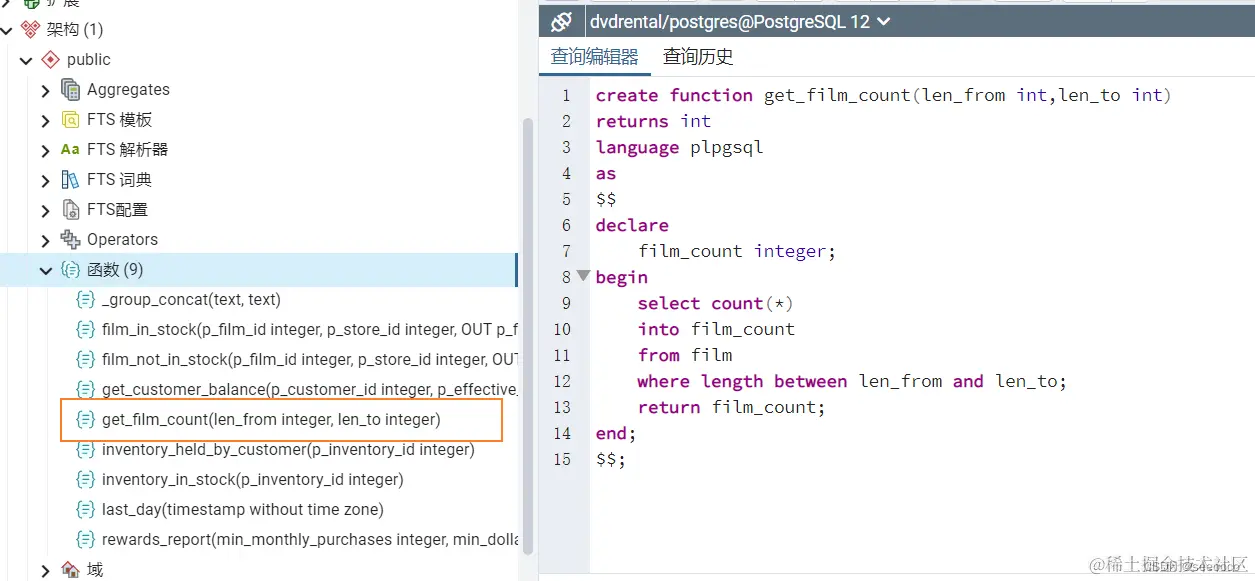Click the FTS 词典 icon
Screen dimensions: 1255x581
coord(70,180)
